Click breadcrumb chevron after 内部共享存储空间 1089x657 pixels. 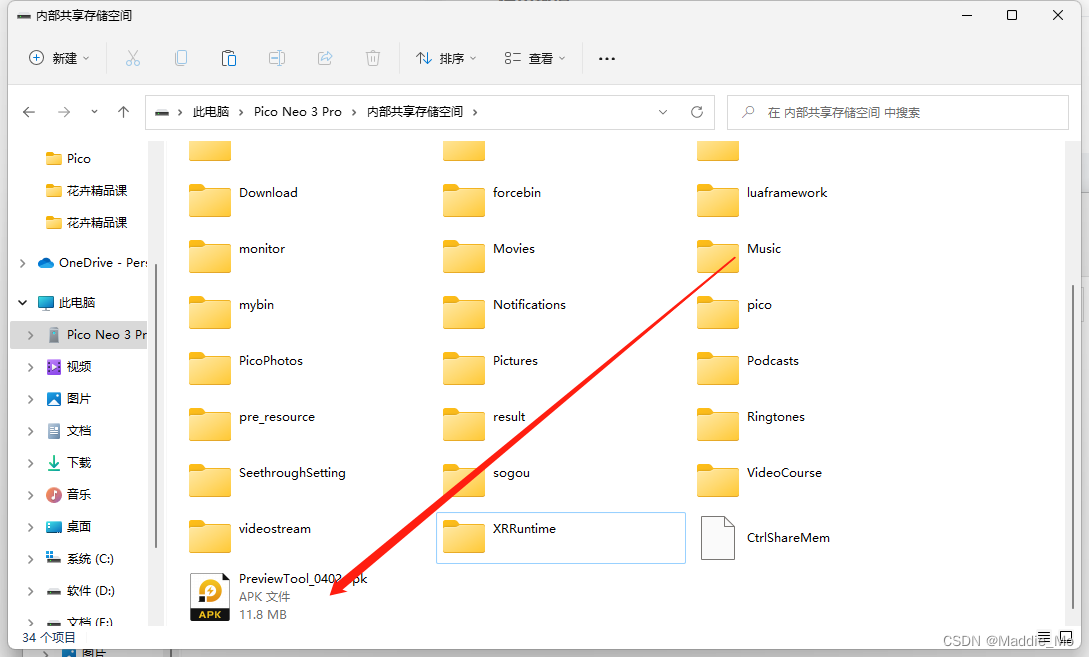475,112
